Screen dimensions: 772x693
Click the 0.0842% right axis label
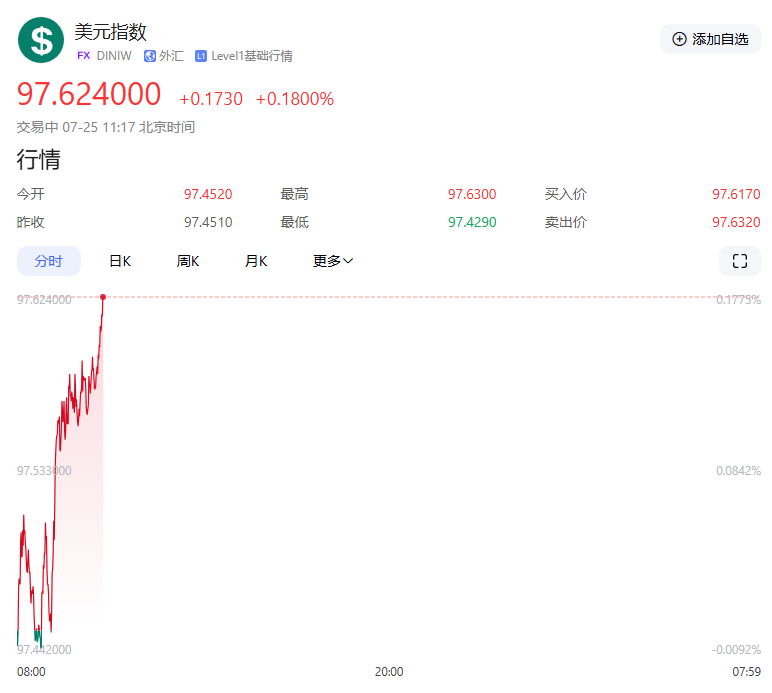[x=738, y=471]
